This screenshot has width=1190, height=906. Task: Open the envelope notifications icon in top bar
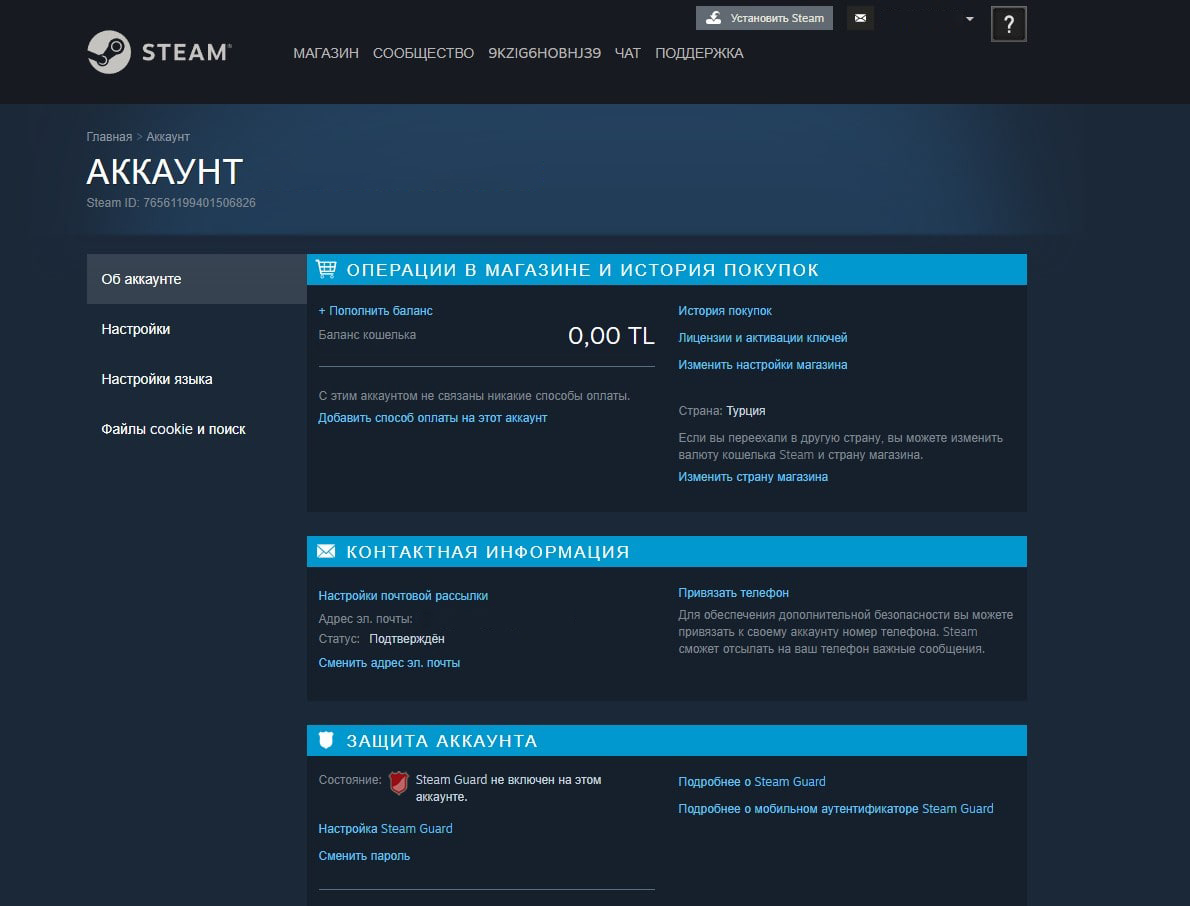(x=860, y=18)
